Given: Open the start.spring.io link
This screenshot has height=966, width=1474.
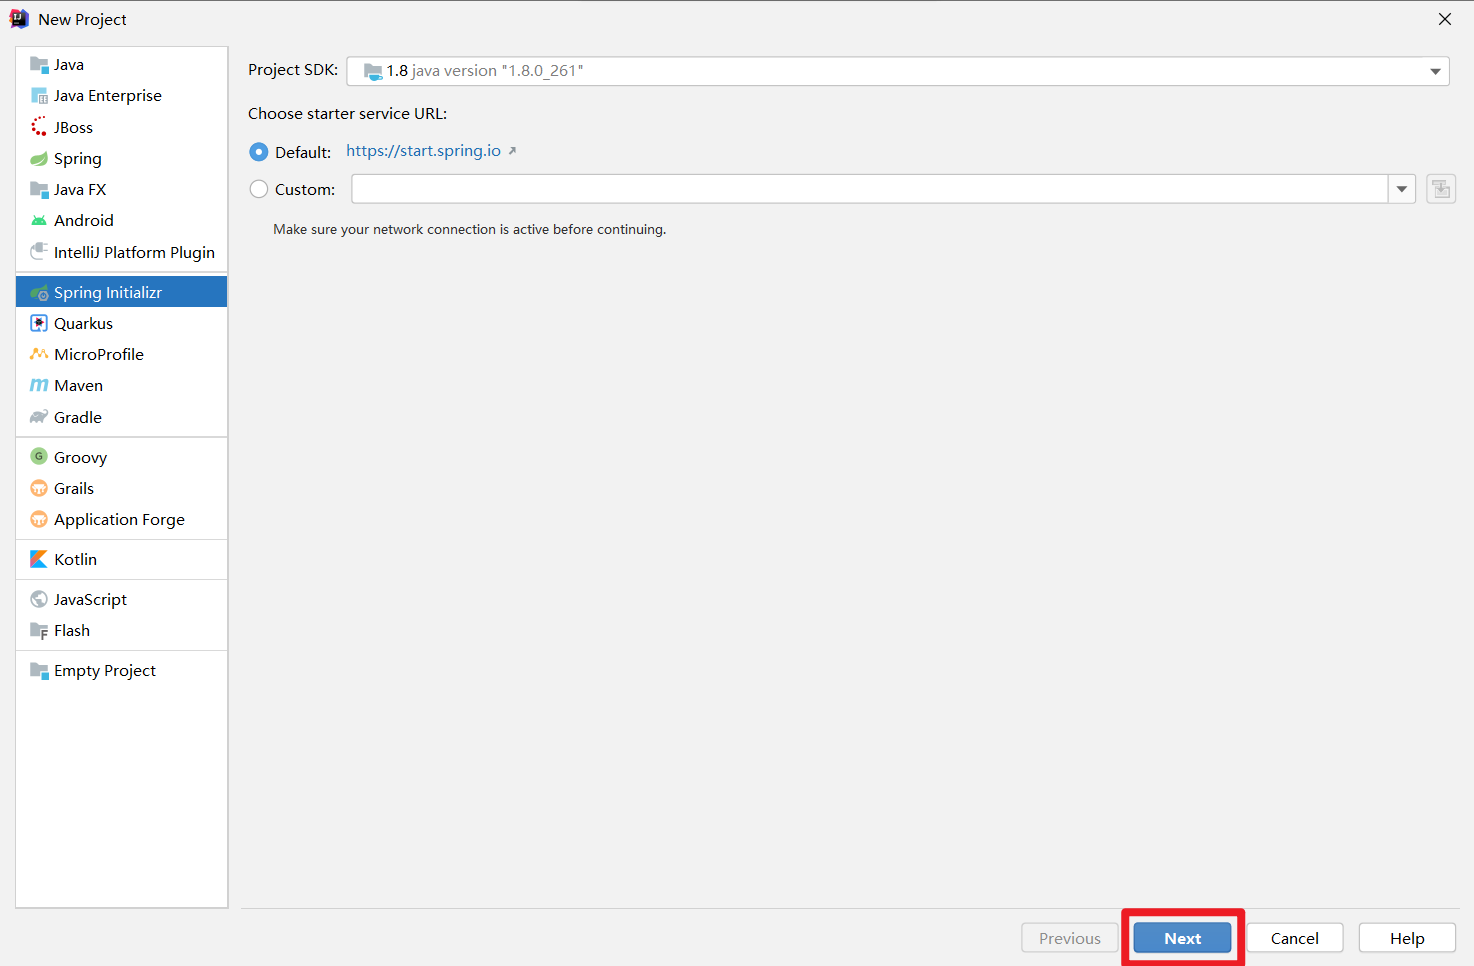Looking at the screenshot, I should (423, 151).
